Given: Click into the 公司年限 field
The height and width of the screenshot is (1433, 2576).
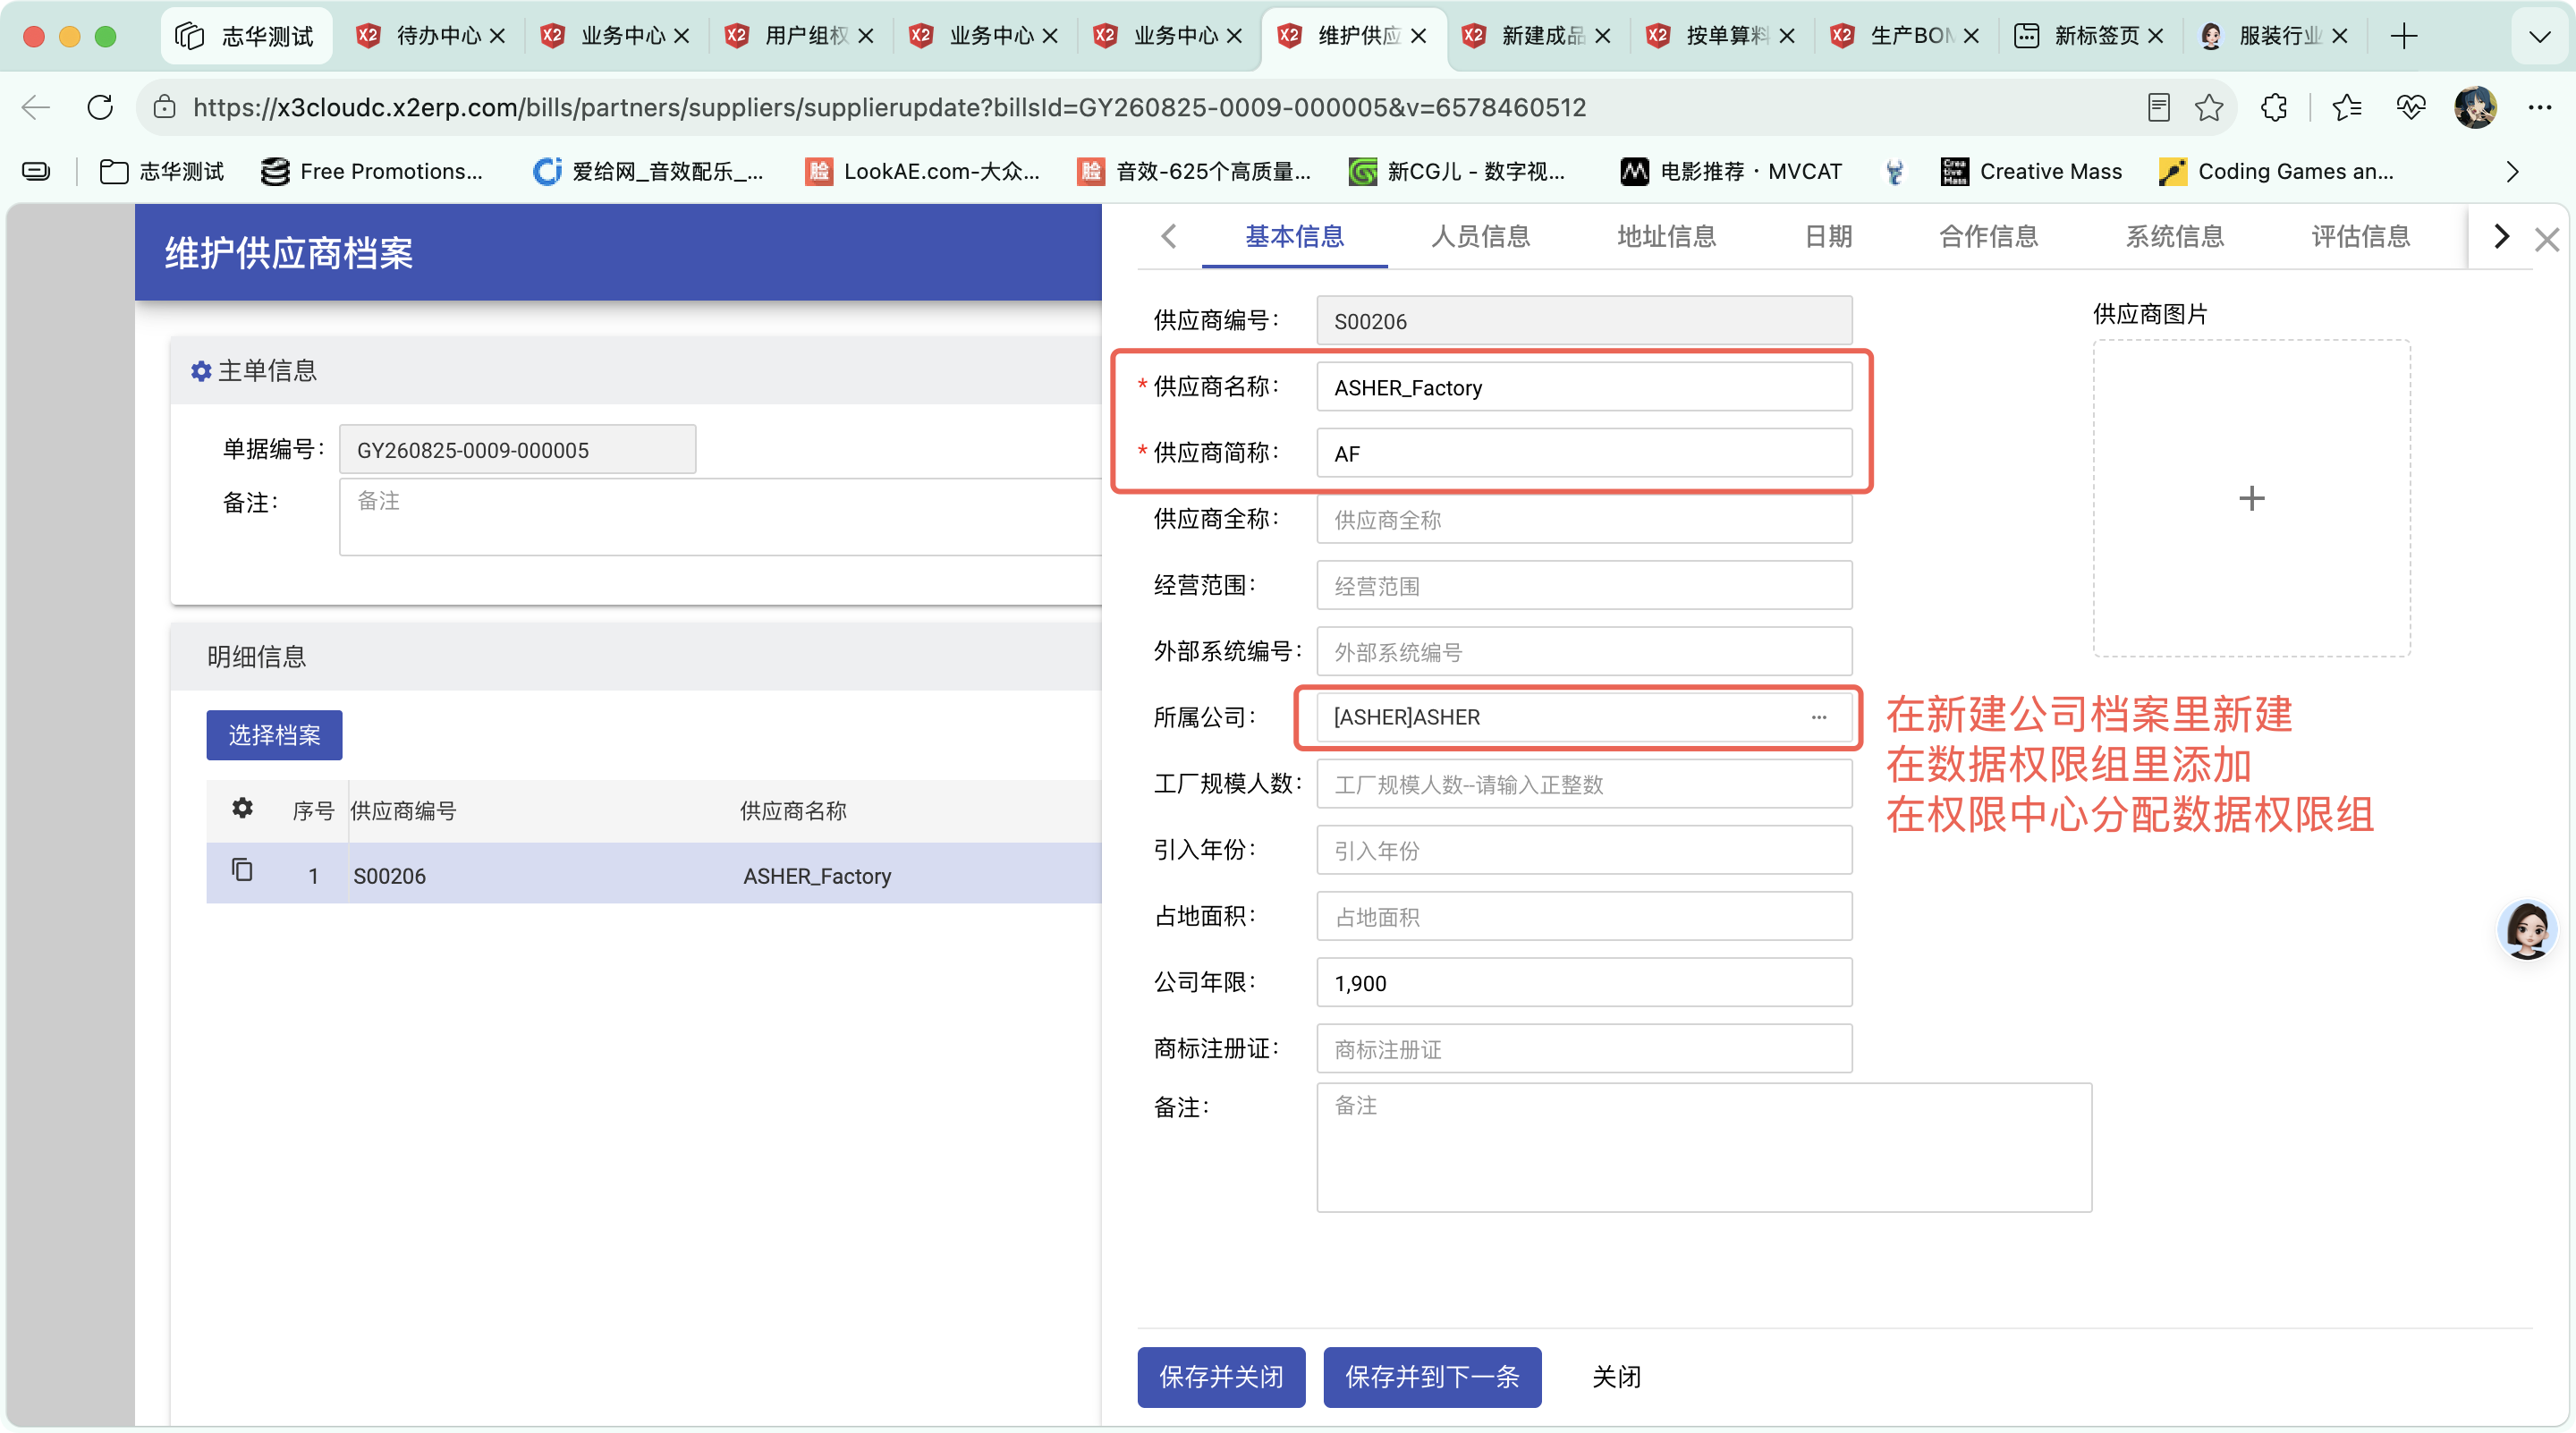Looking at the screenshot, I should (x=1584, y=982).
